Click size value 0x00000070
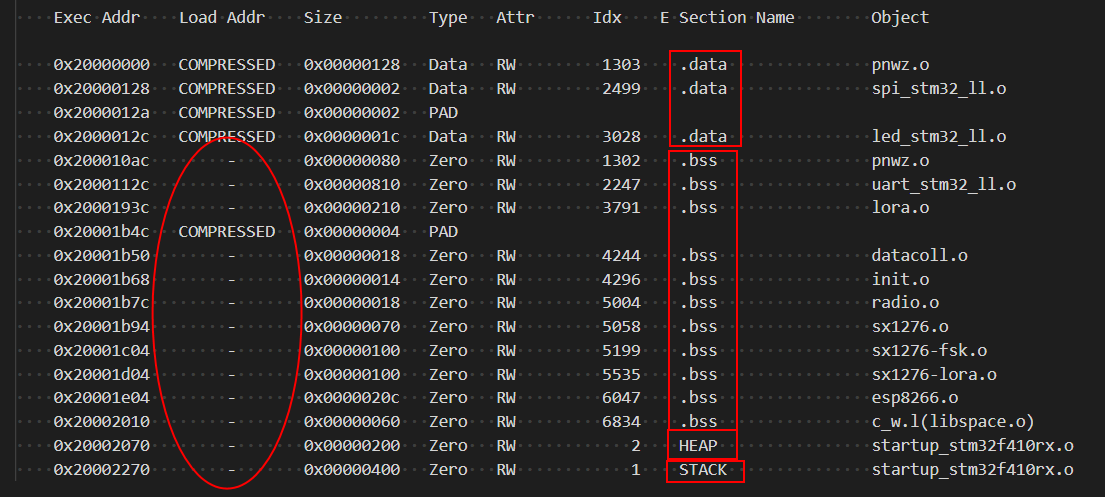 click(352, 327)
